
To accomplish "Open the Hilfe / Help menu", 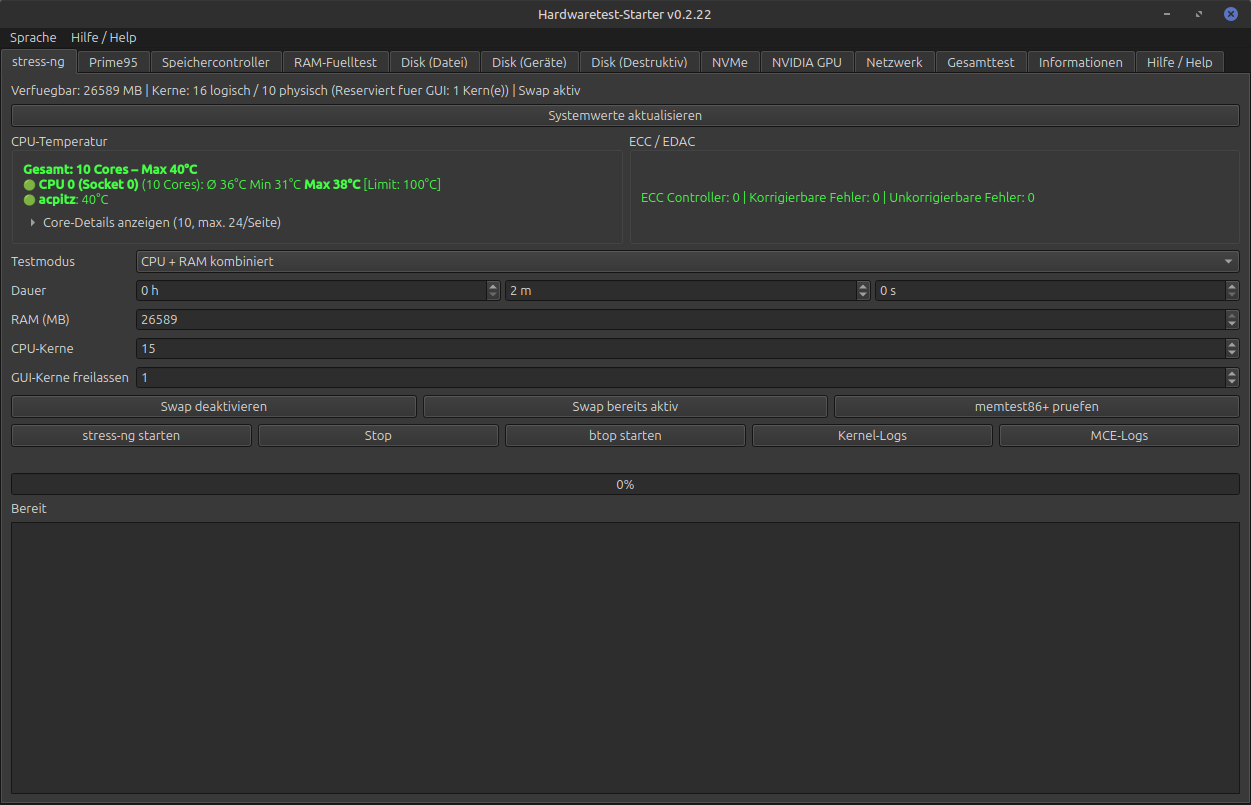I will 104,37.
